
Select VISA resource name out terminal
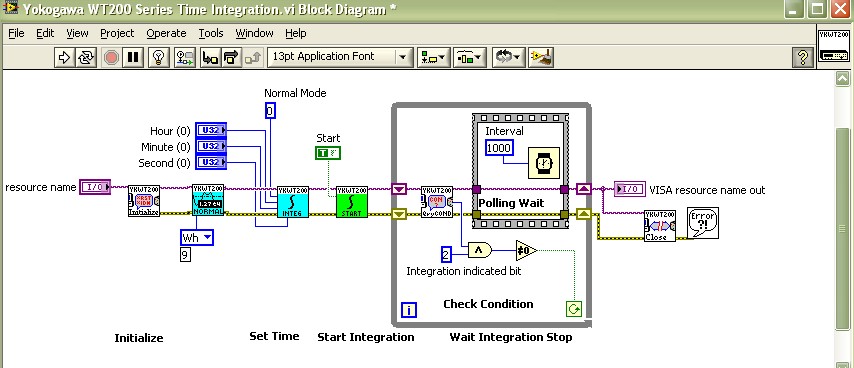click(x=630, y=189)
